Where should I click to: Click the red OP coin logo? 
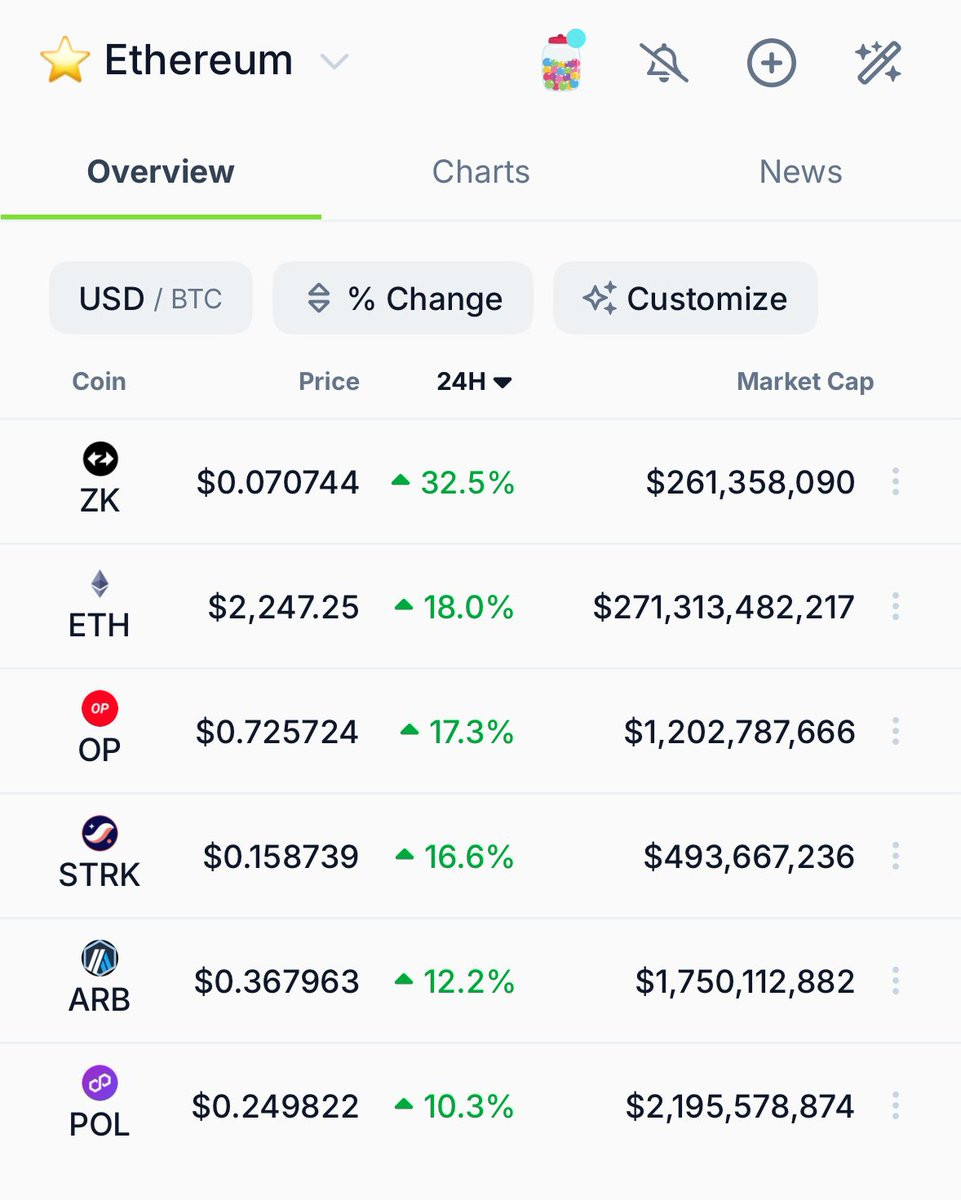pyautogui.click(x=100, y=709)
